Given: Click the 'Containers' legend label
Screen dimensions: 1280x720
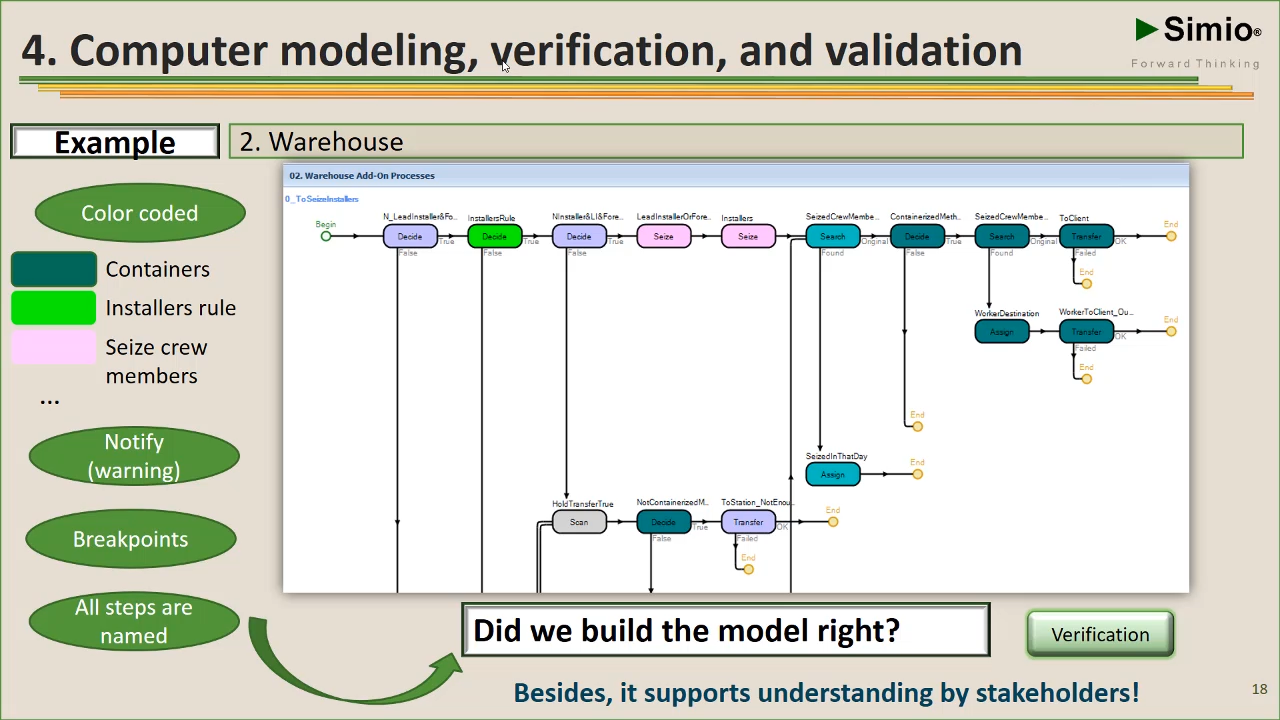Looking at the screenshot, I should coord(158,269).
